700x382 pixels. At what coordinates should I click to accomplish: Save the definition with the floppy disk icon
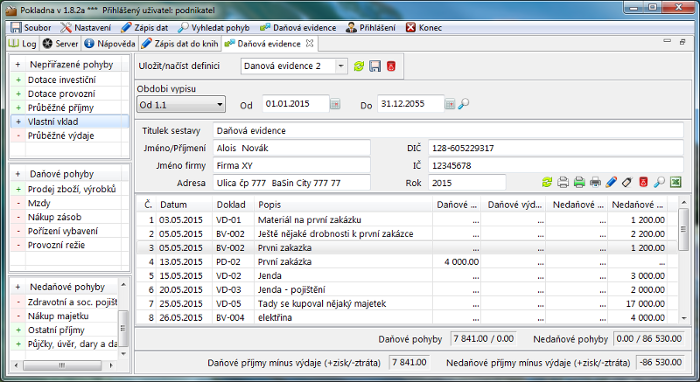click(375, 66)
